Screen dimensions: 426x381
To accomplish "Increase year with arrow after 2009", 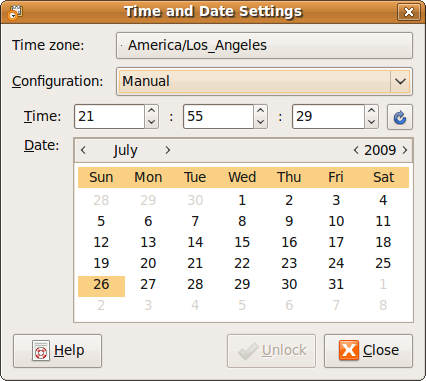I will point(405,150).
